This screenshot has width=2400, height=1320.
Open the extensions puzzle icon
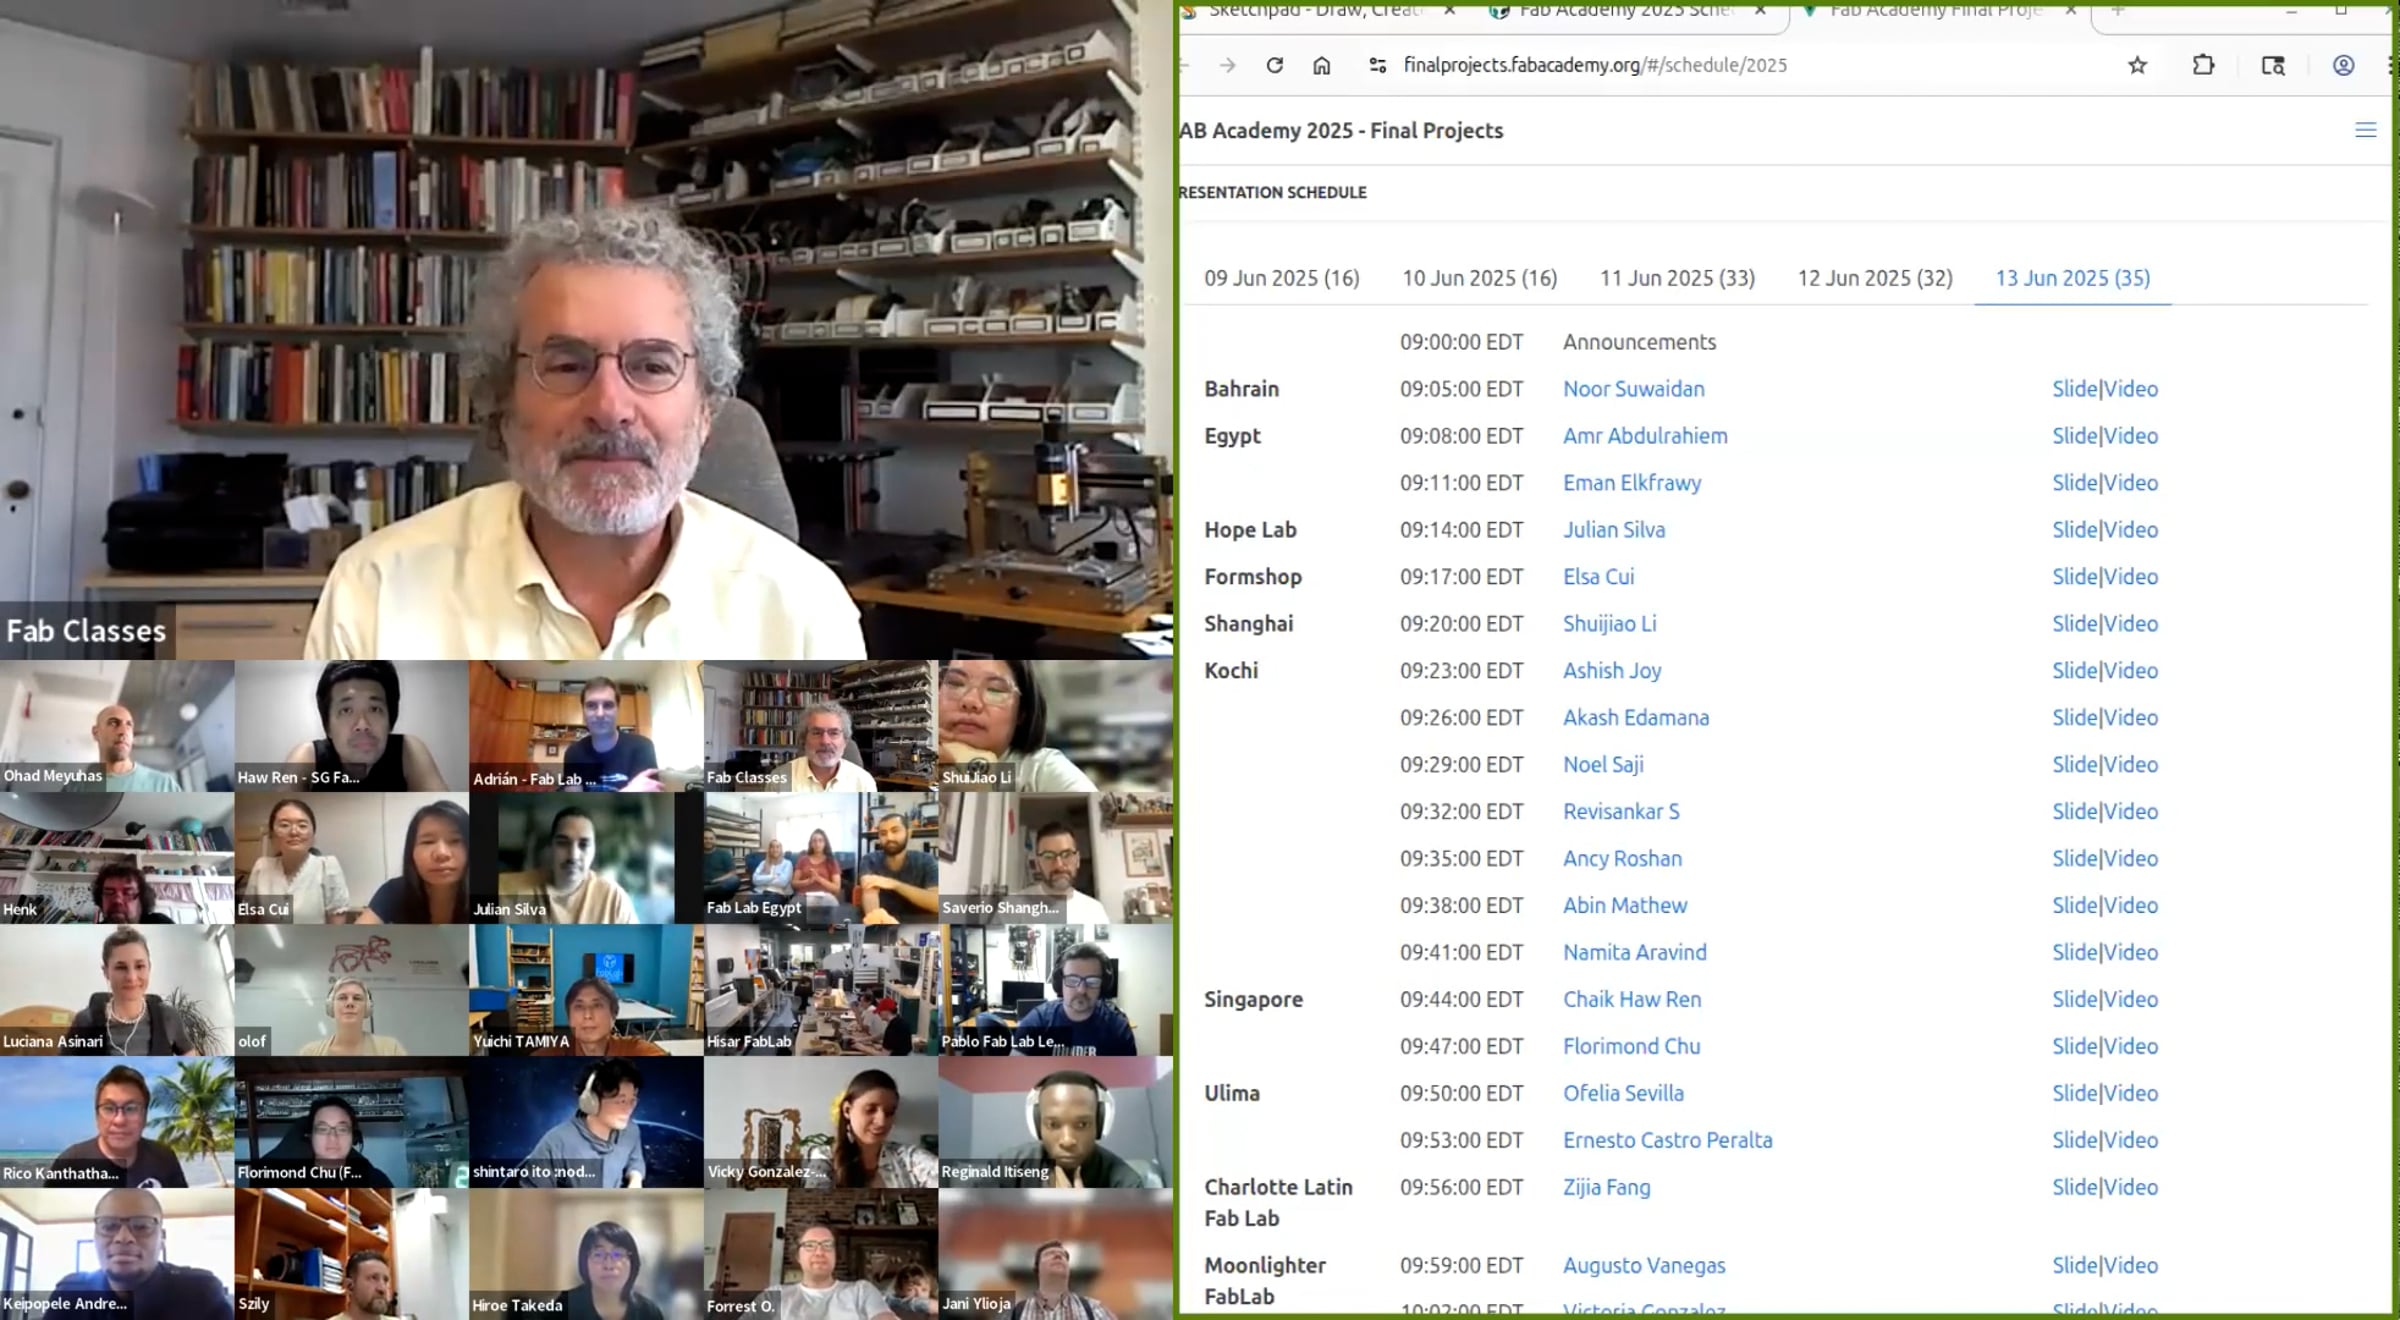pyautogui.click(x=2203, y=65)
